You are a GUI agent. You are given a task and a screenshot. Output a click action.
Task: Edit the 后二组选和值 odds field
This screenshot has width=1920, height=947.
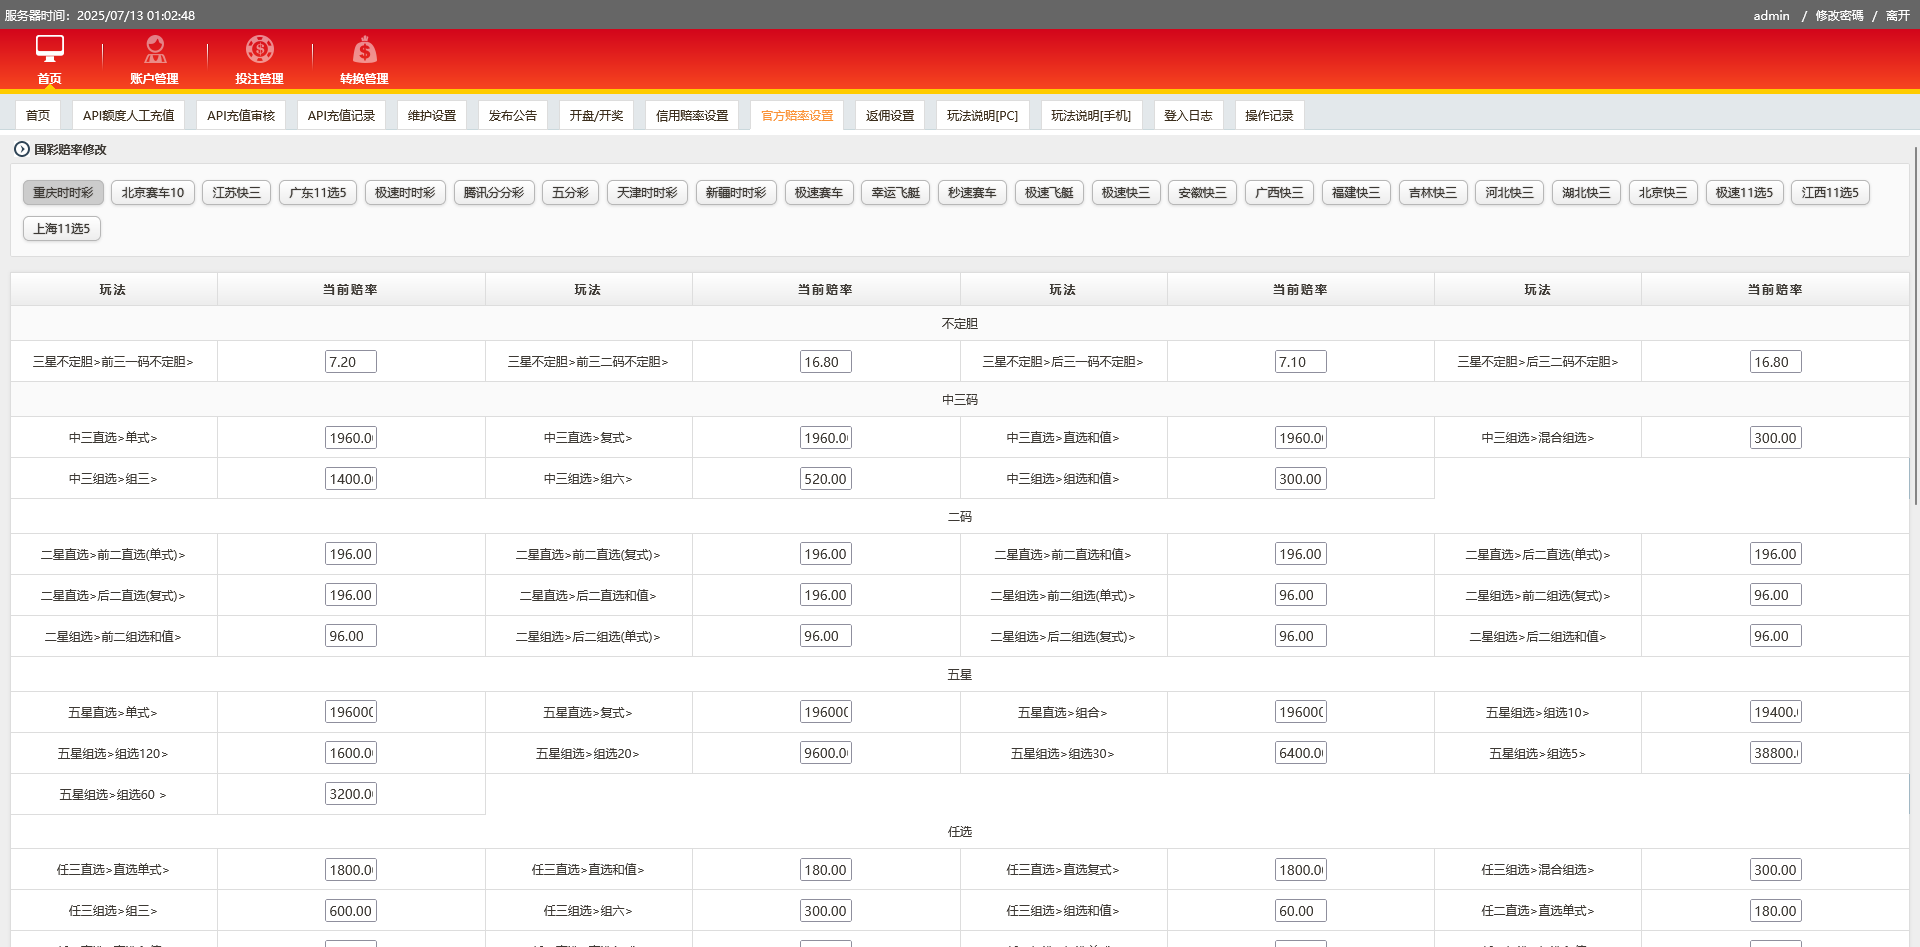(x=1776, y=636)
